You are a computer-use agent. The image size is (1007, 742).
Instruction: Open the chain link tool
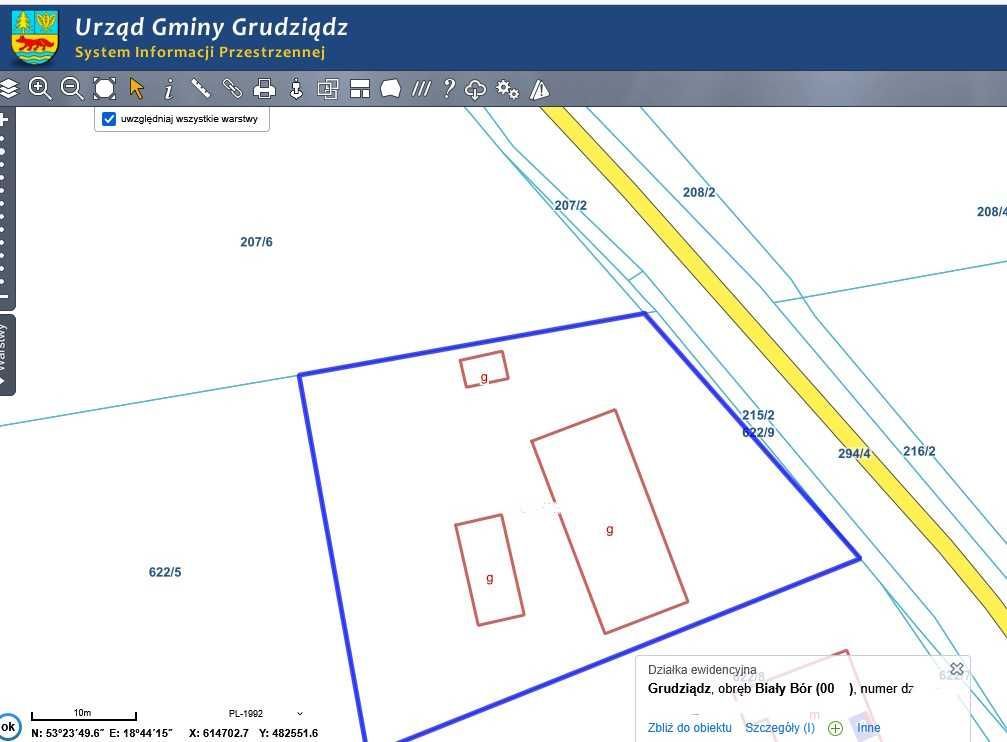[232, 88]
